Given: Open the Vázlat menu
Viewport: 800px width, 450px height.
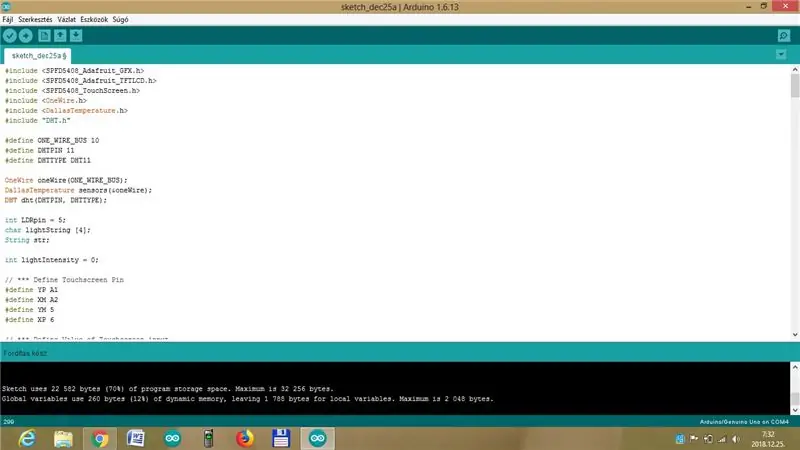Looking at the screenshot, I should (x=66, y=19).
